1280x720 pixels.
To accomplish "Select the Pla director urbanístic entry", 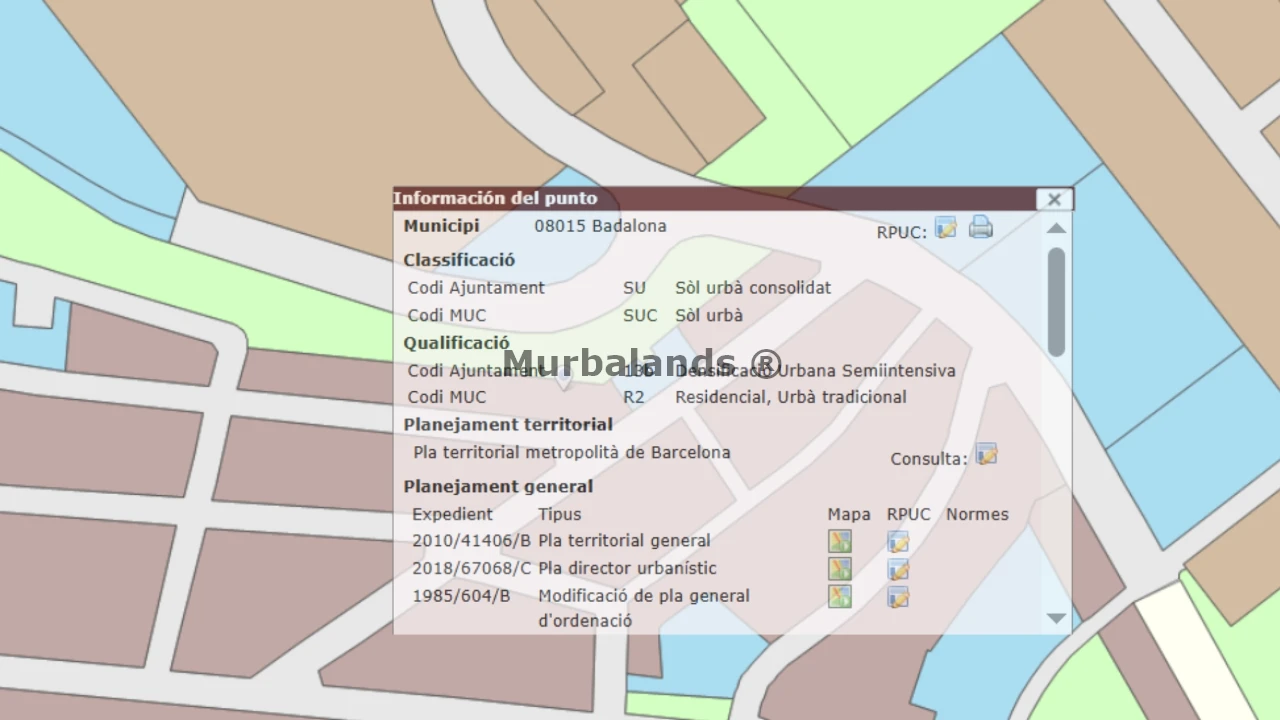I will coord(627,568).
